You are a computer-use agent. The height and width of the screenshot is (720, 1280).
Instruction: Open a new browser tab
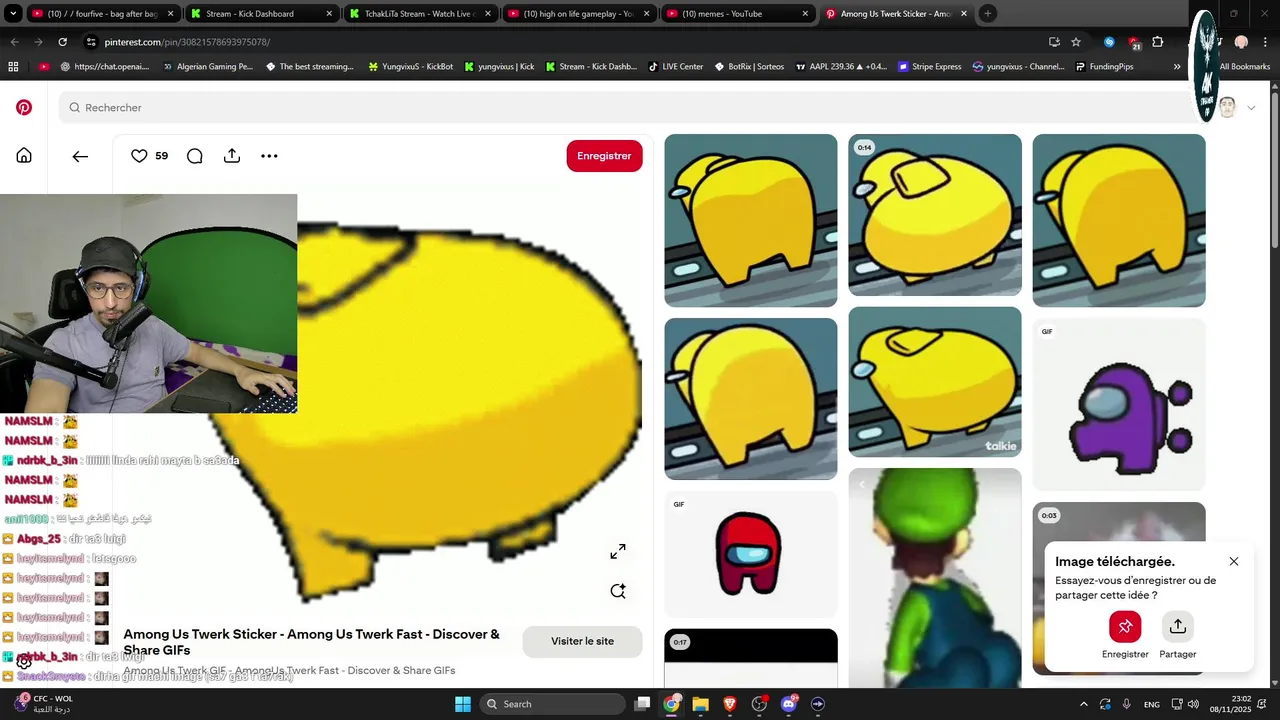click(988, 14)
